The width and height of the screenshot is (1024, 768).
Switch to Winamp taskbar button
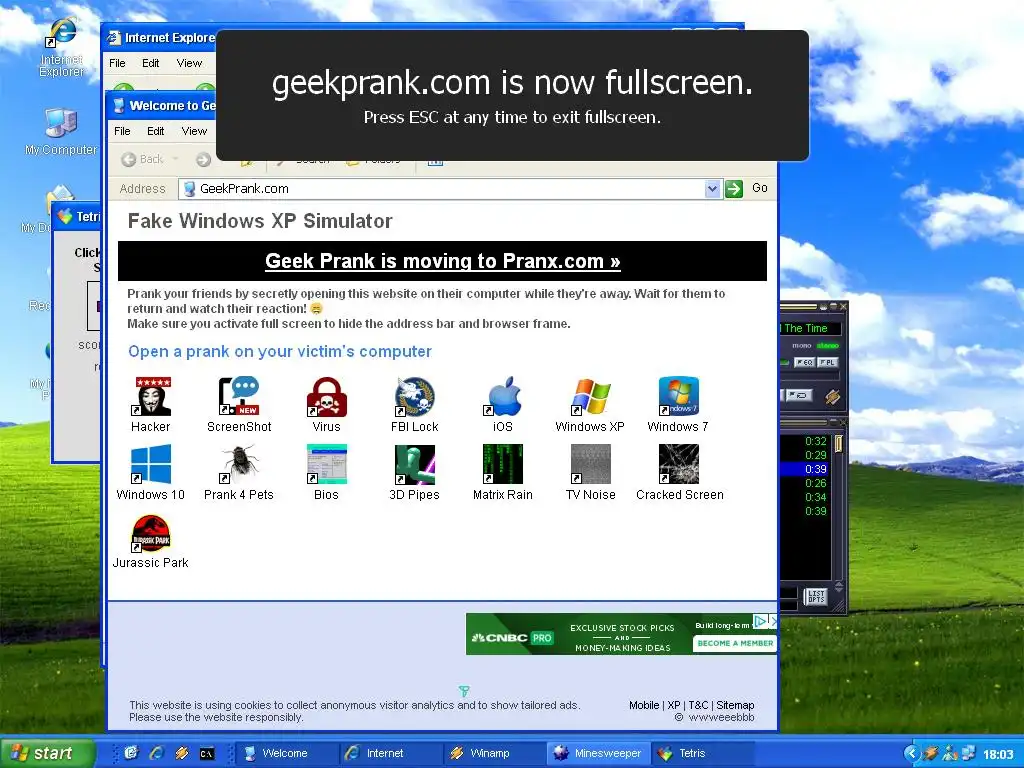click(x=494, y=753)
